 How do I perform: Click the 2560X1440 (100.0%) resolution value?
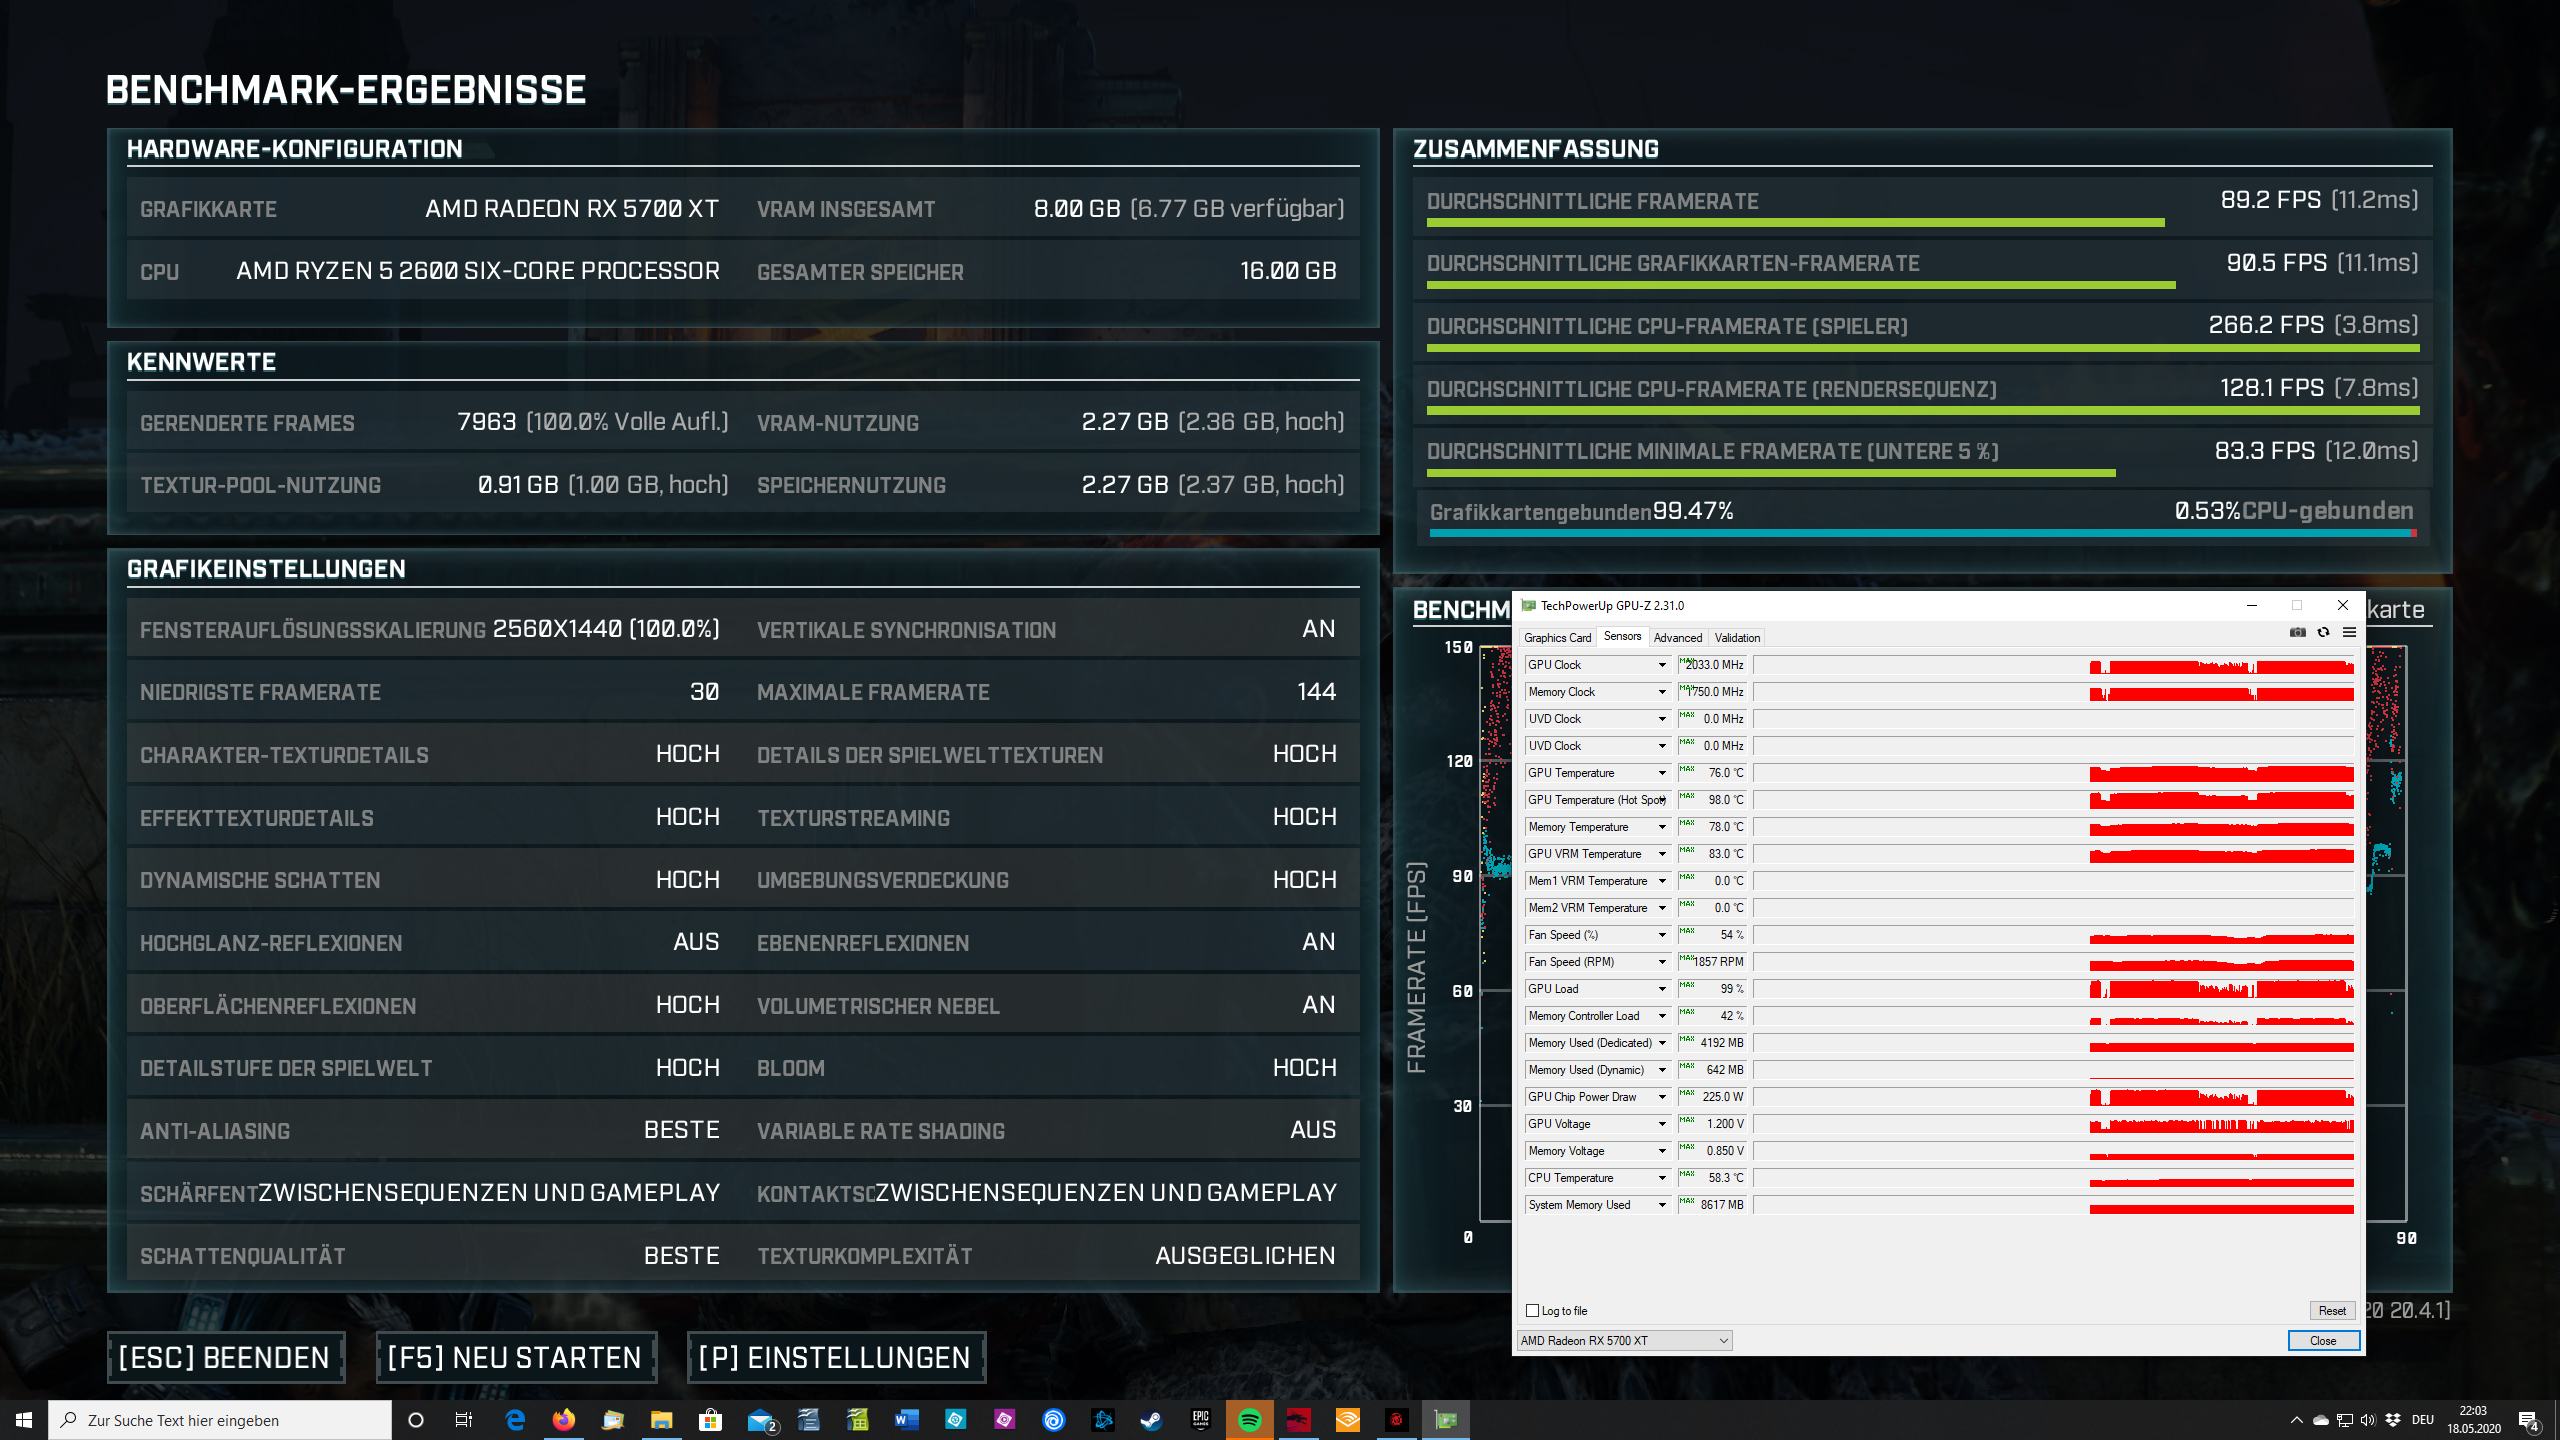pyautogui.click(x=606, y=629)
